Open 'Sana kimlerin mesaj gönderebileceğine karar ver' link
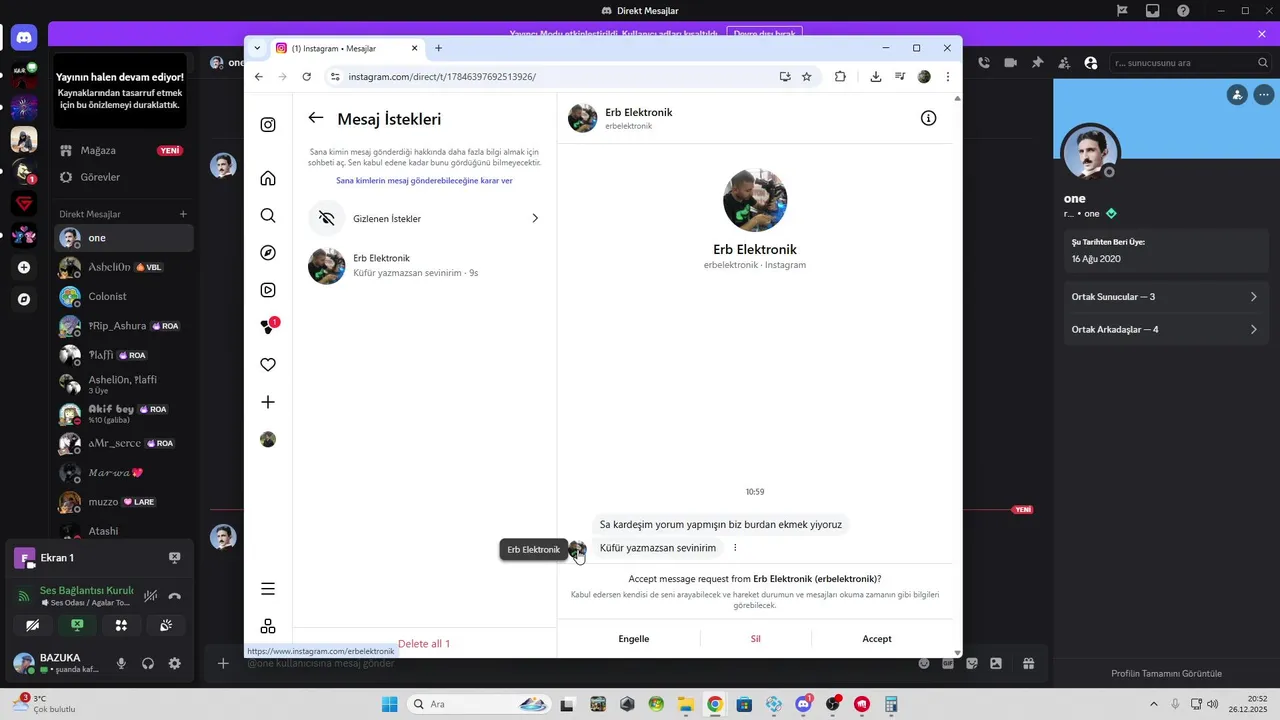 click(424, 181)
